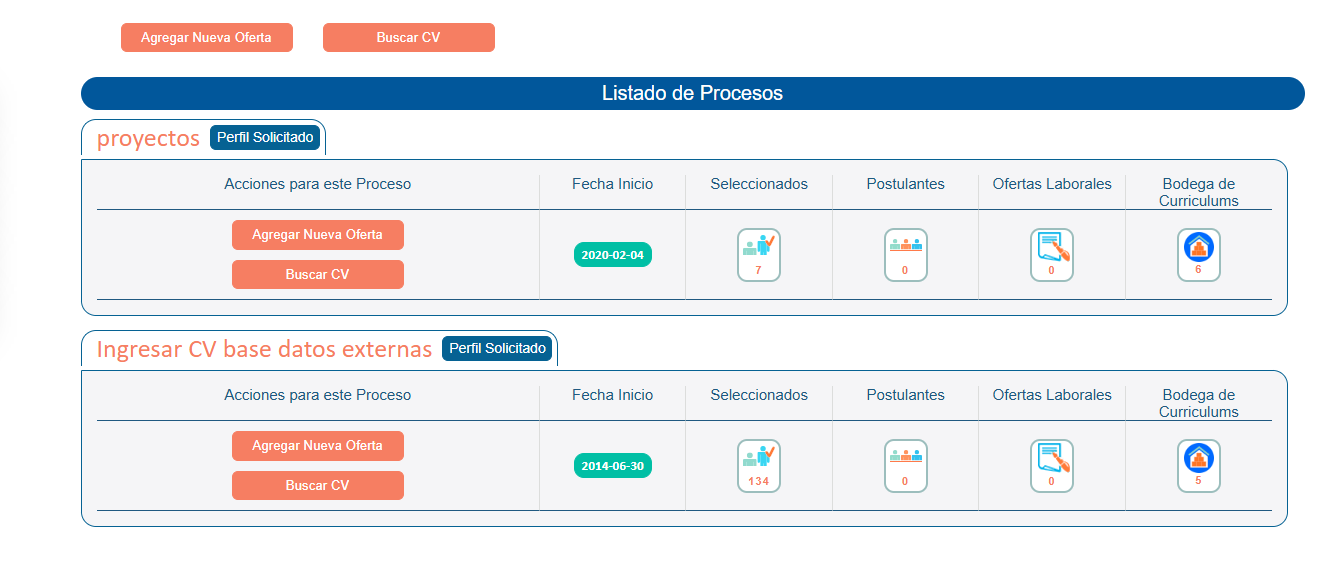The image size is (1337, 566).
Task: Open Bodega de Curriculums icon for proyectos
Action: click(1198, 255)
